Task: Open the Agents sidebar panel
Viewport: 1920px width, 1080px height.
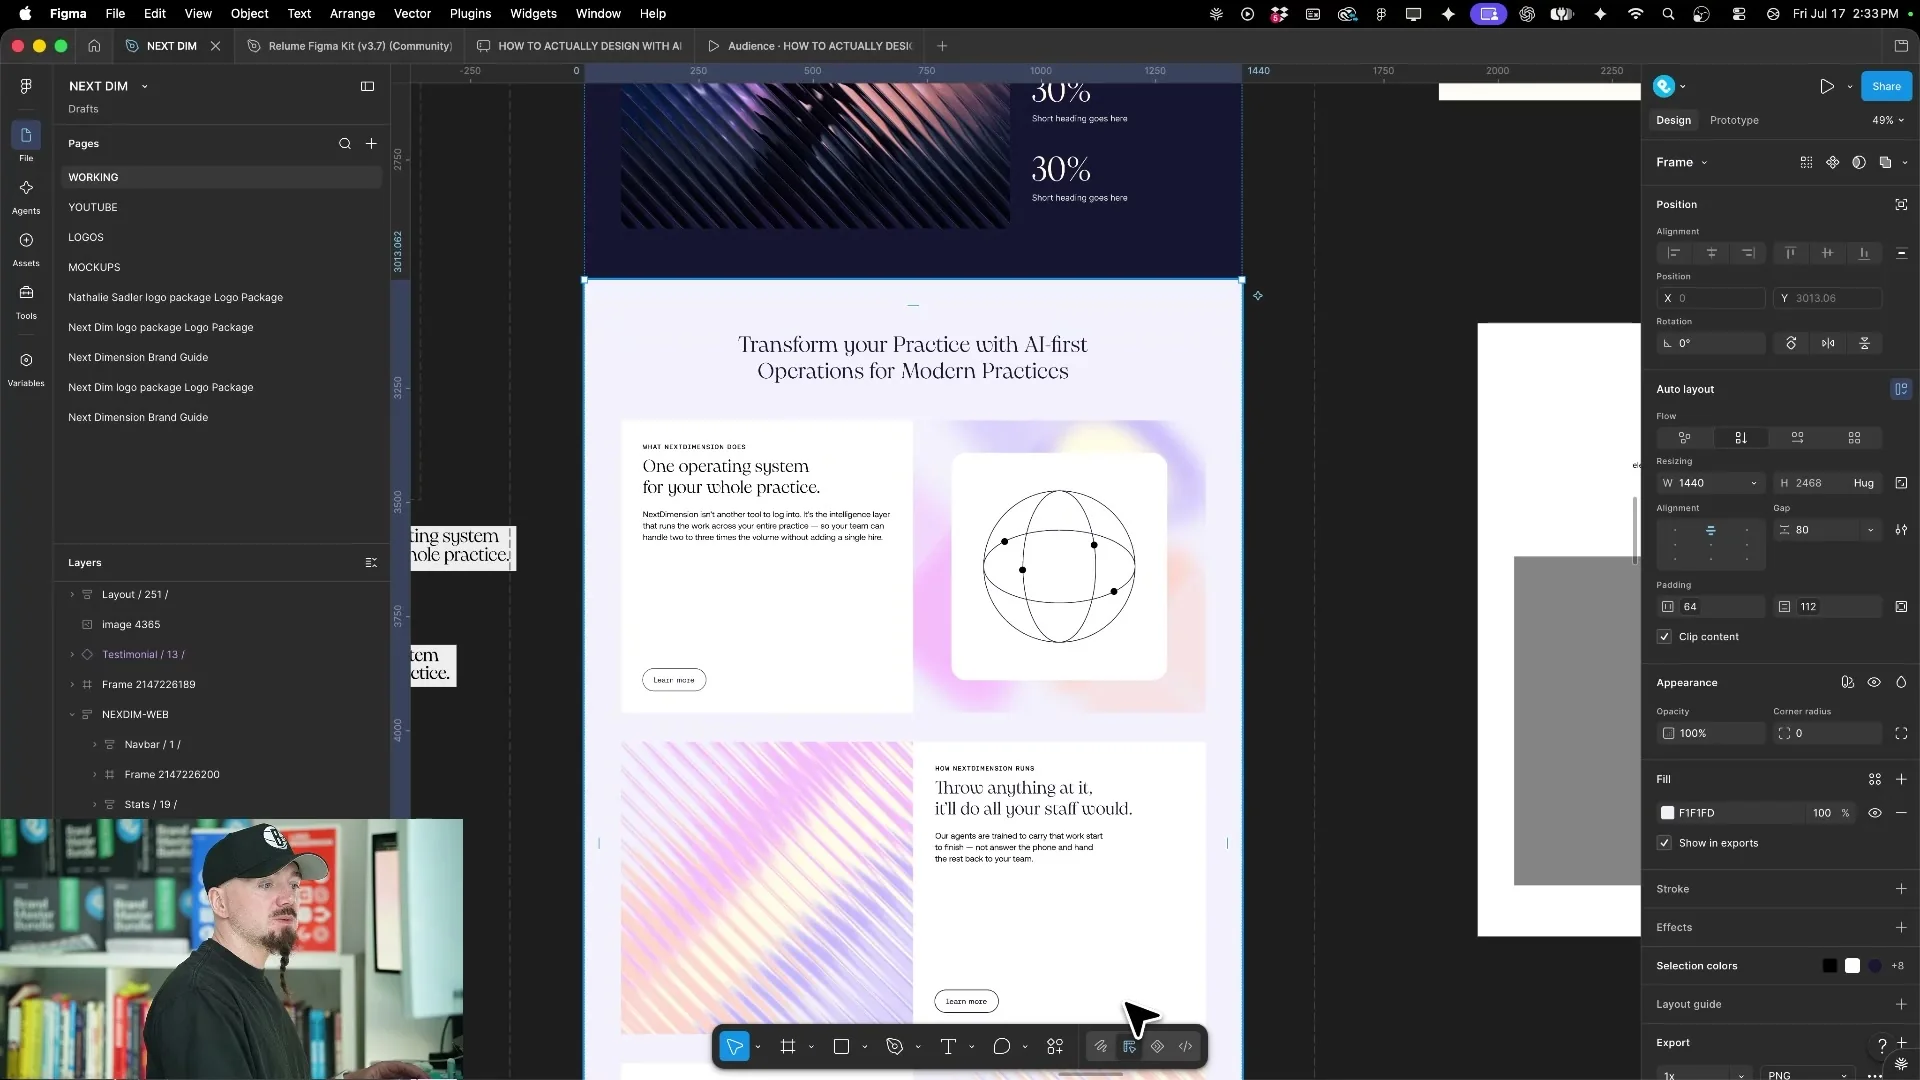Action: (26, 197)
